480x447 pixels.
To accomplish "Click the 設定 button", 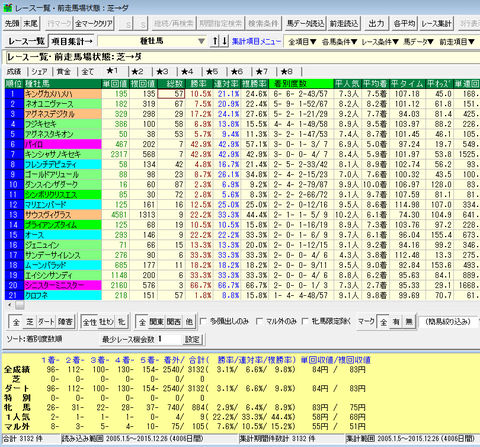I will pyautogui.click(x=192, y=340).
